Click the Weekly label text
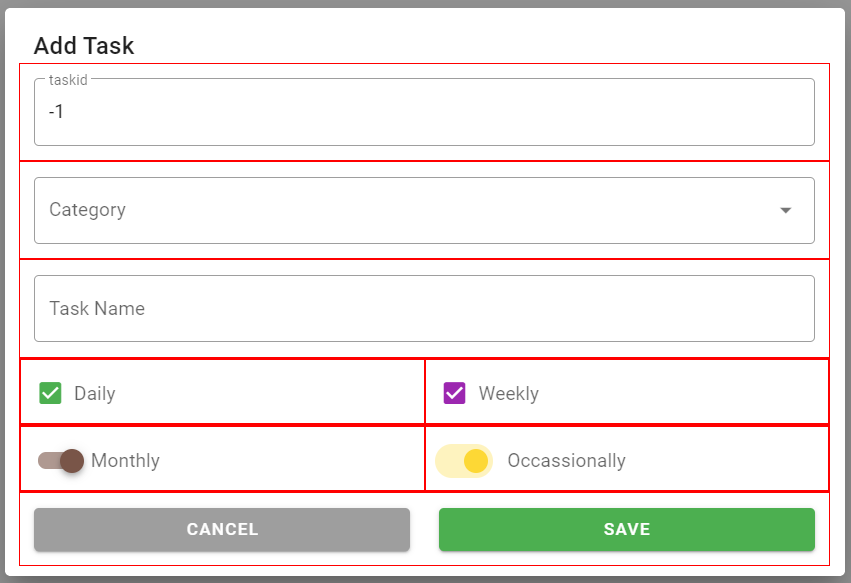 click(x=508, y=394)
